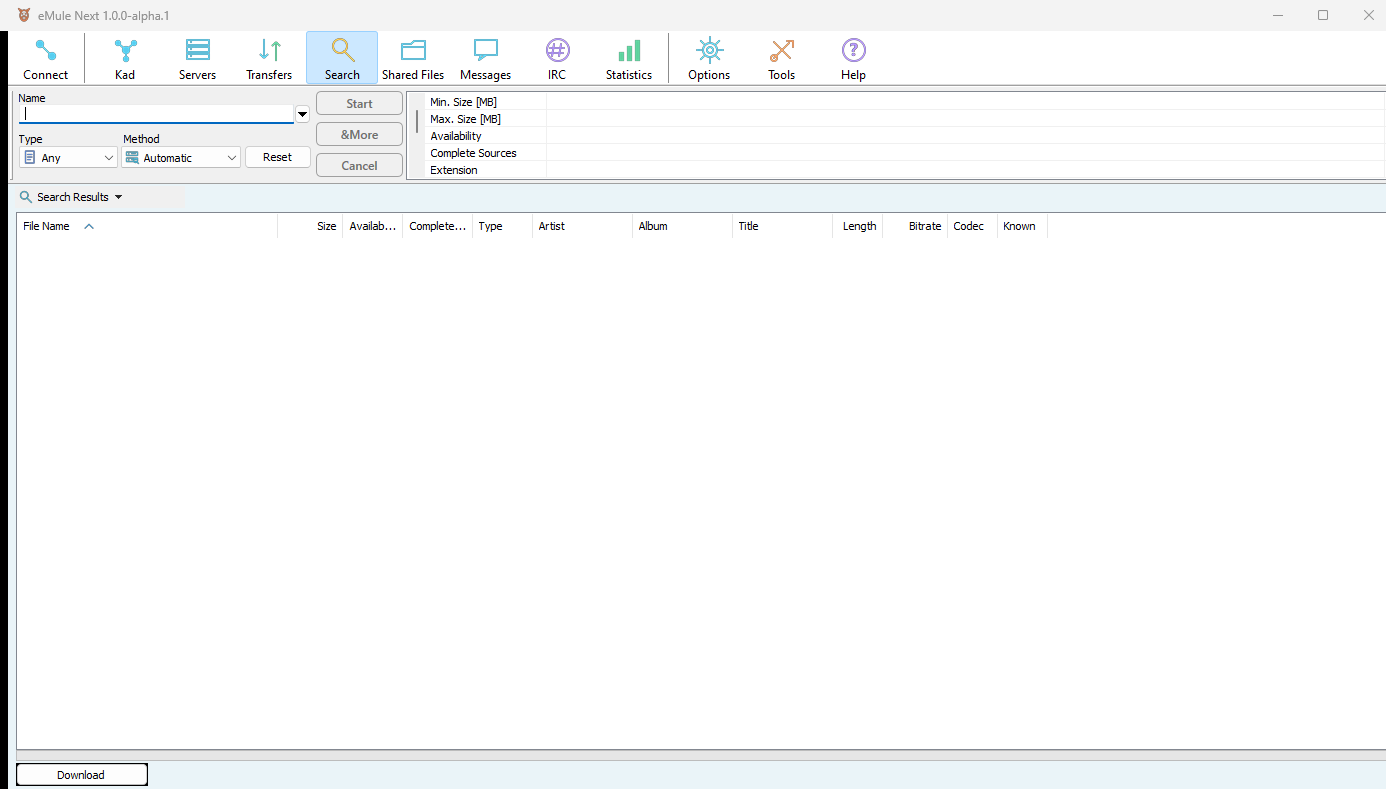Viewport: 1386px width, 789px height.
Task: Click the eMule app icon in title bar
Action: coord(25,15)
